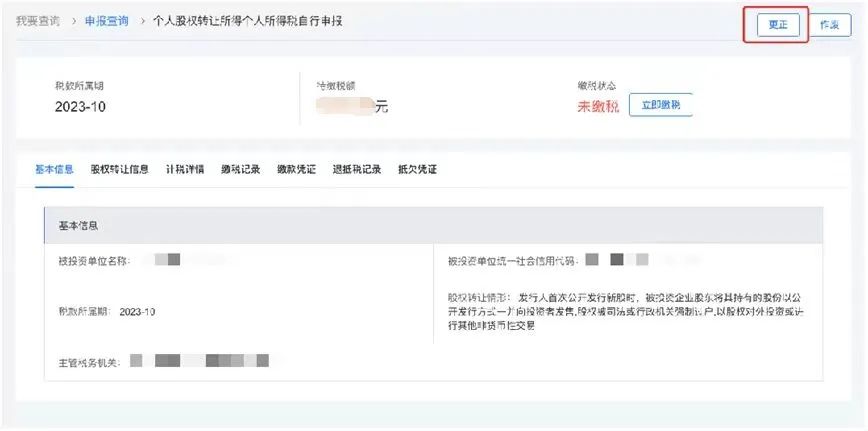This screenshot has height=431, width=868.
Task: Open the 缴款凭证 tab
Action: 297,170
